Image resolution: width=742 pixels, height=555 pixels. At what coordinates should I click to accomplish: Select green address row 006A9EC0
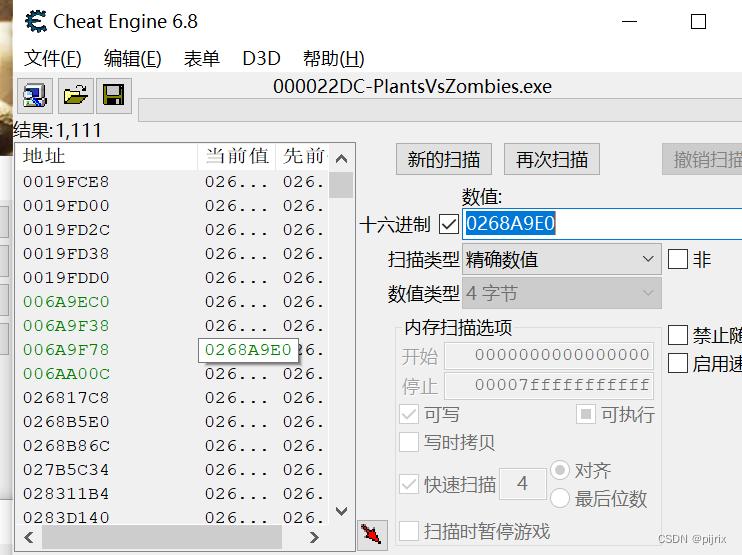[x=172, y=302]
